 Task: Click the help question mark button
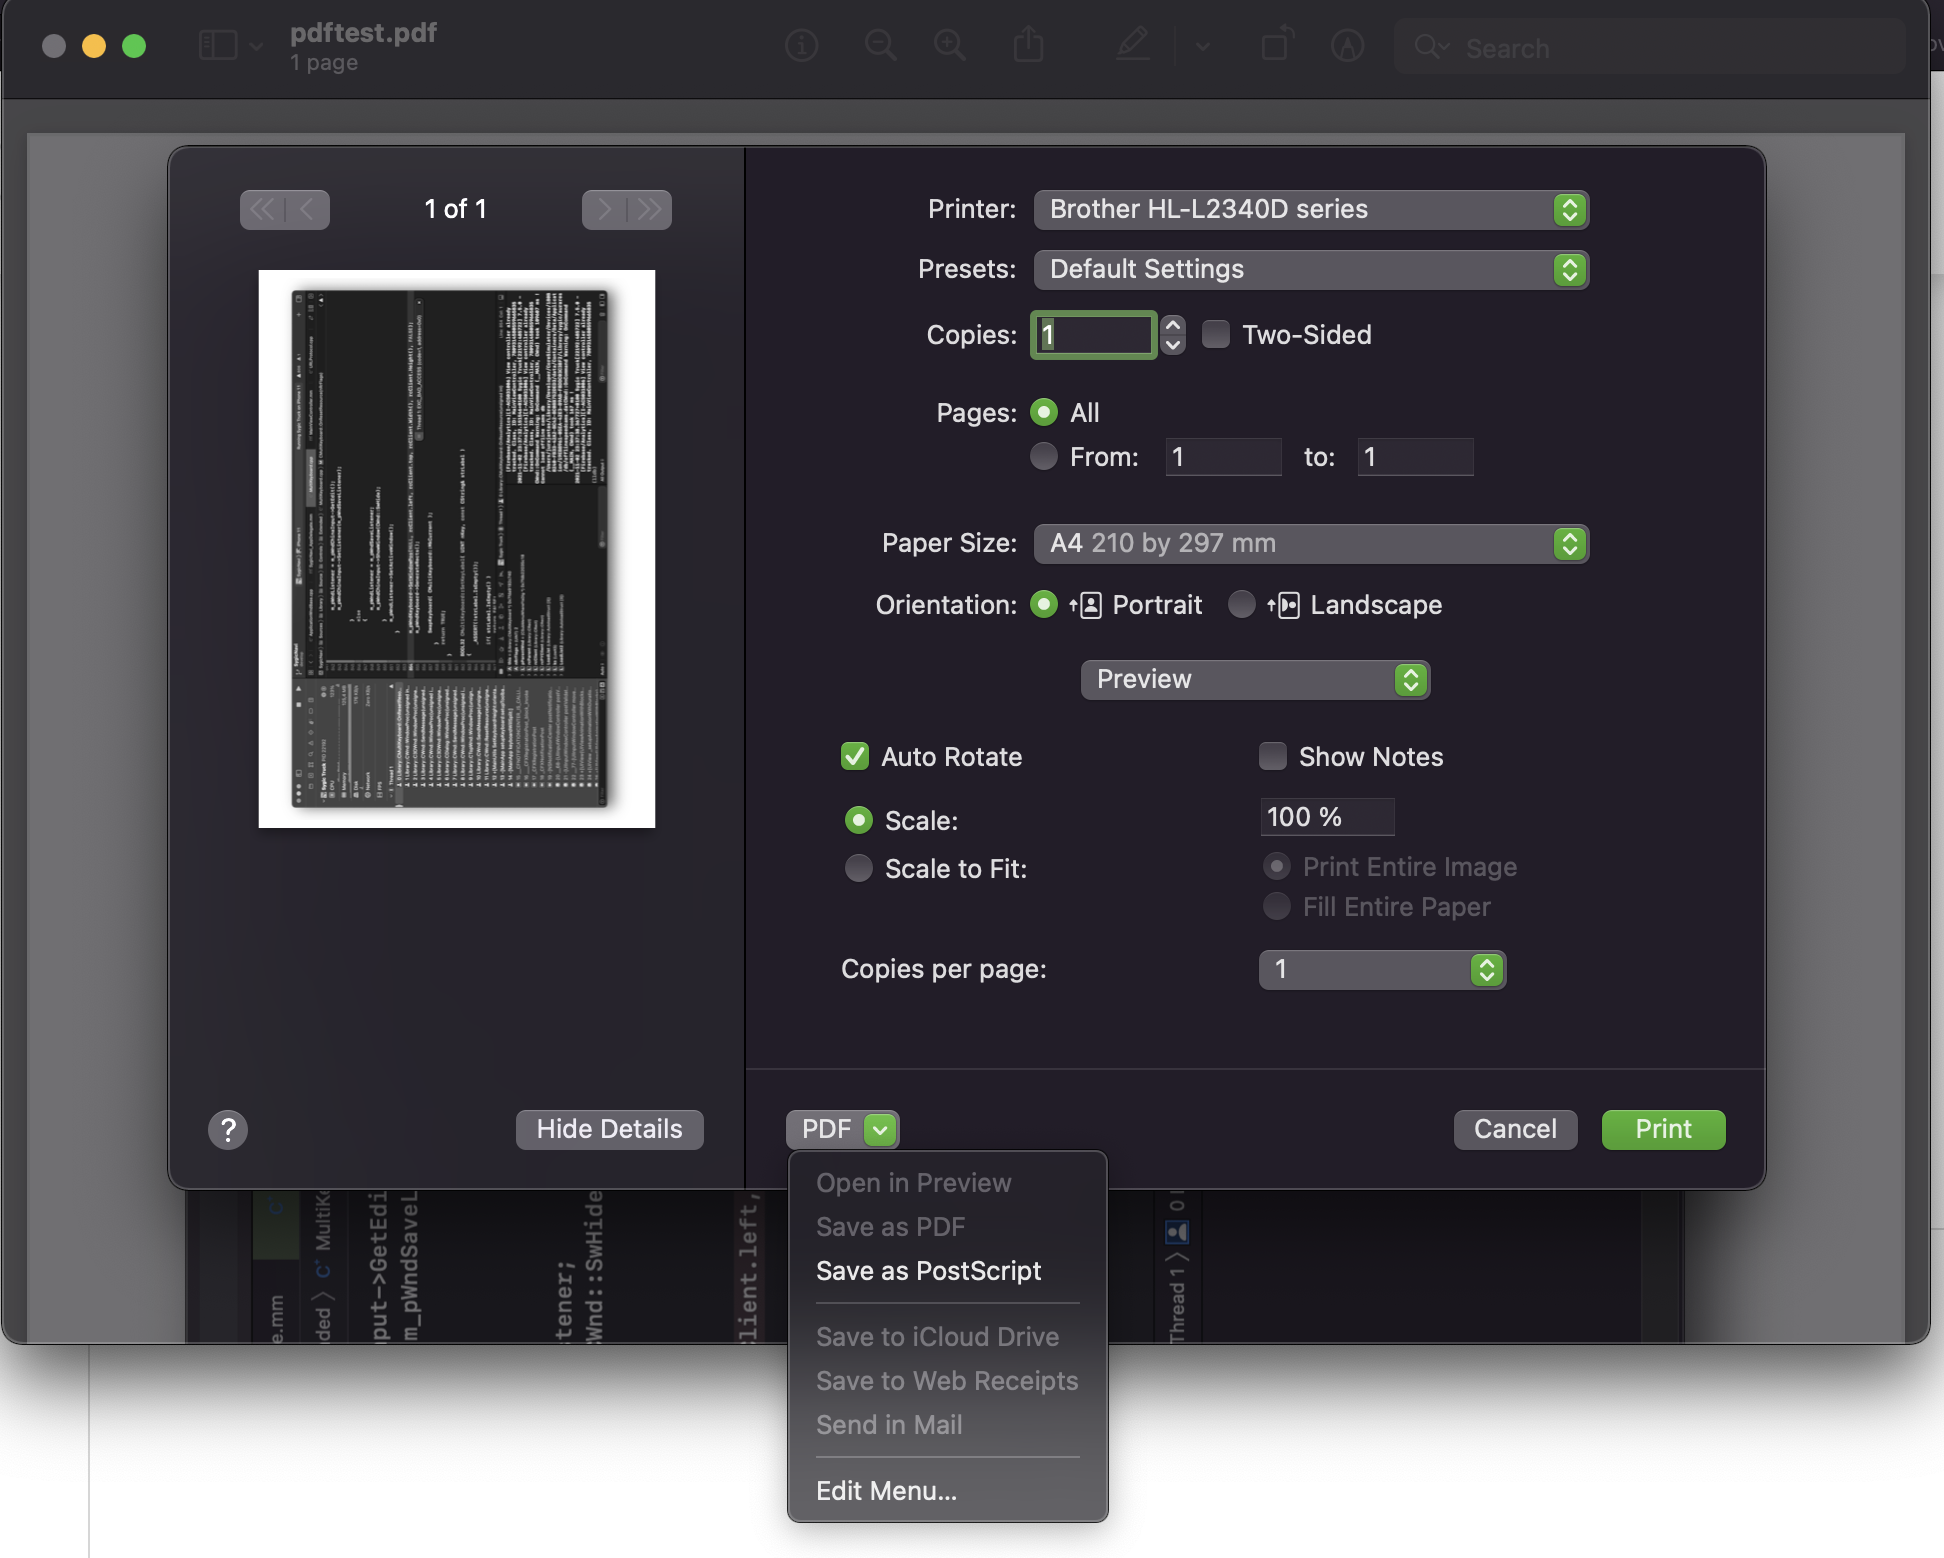point(228,1130)
